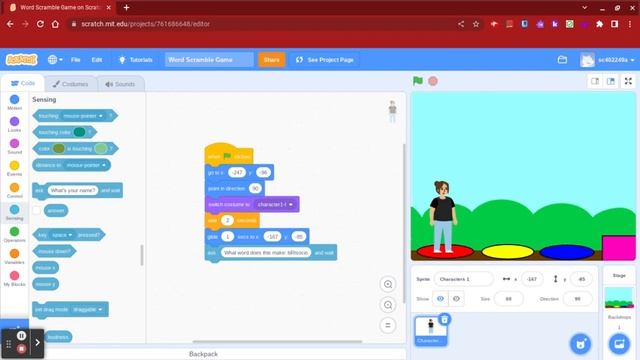Open the File menu
This screenshot has width=640, height=360.
pyautogui.click(x=76, y=60)
